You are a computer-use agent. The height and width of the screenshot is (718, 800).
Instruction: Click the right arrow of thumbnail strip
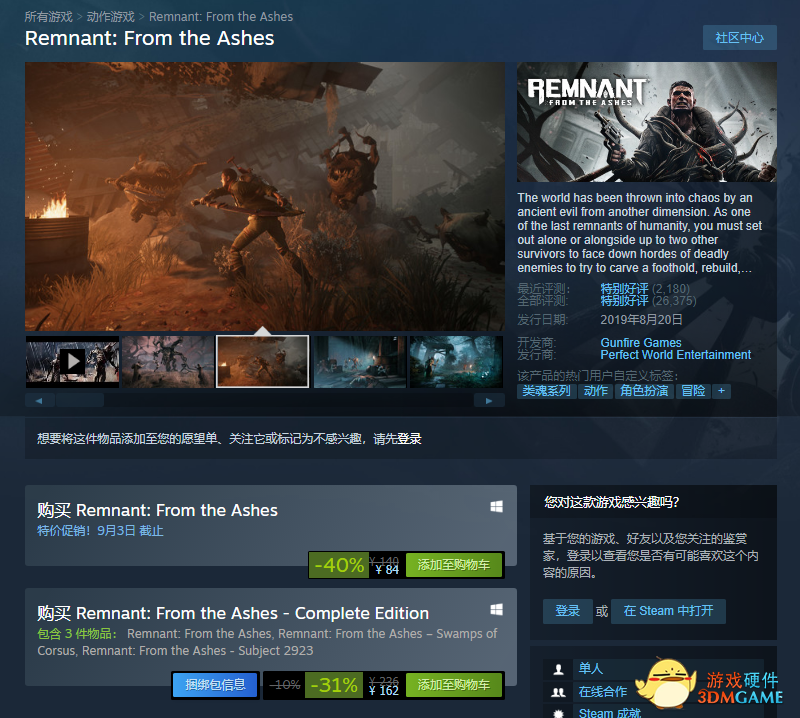[489, 401]
